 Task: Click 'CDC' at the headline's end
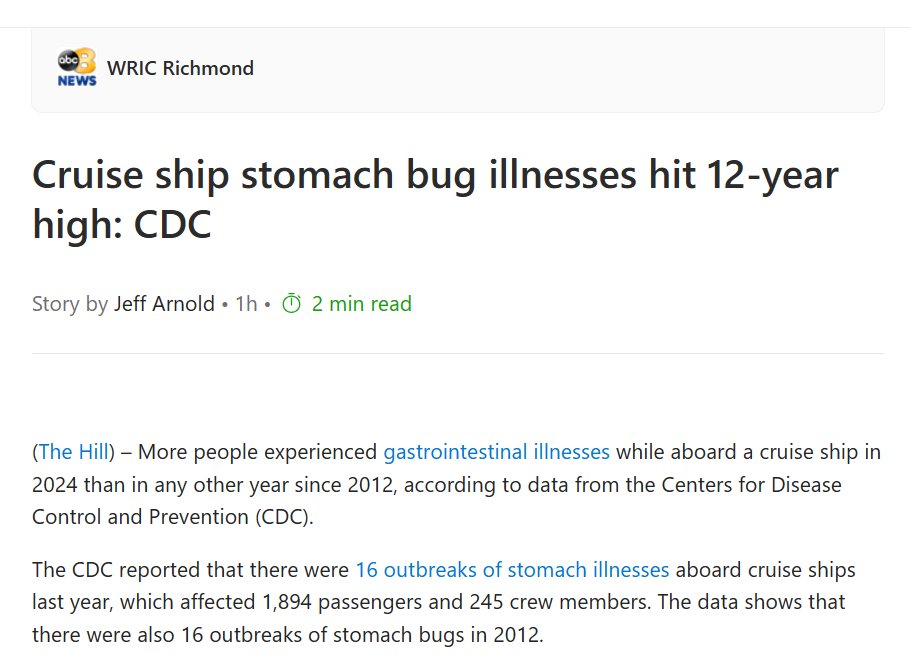(172, 225)
